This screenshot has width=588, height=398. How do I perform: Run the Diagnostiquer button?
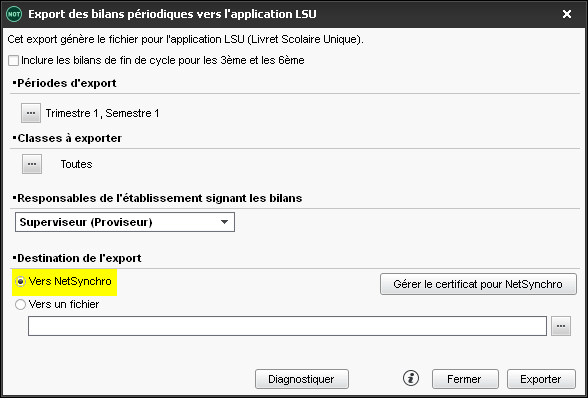302,379
